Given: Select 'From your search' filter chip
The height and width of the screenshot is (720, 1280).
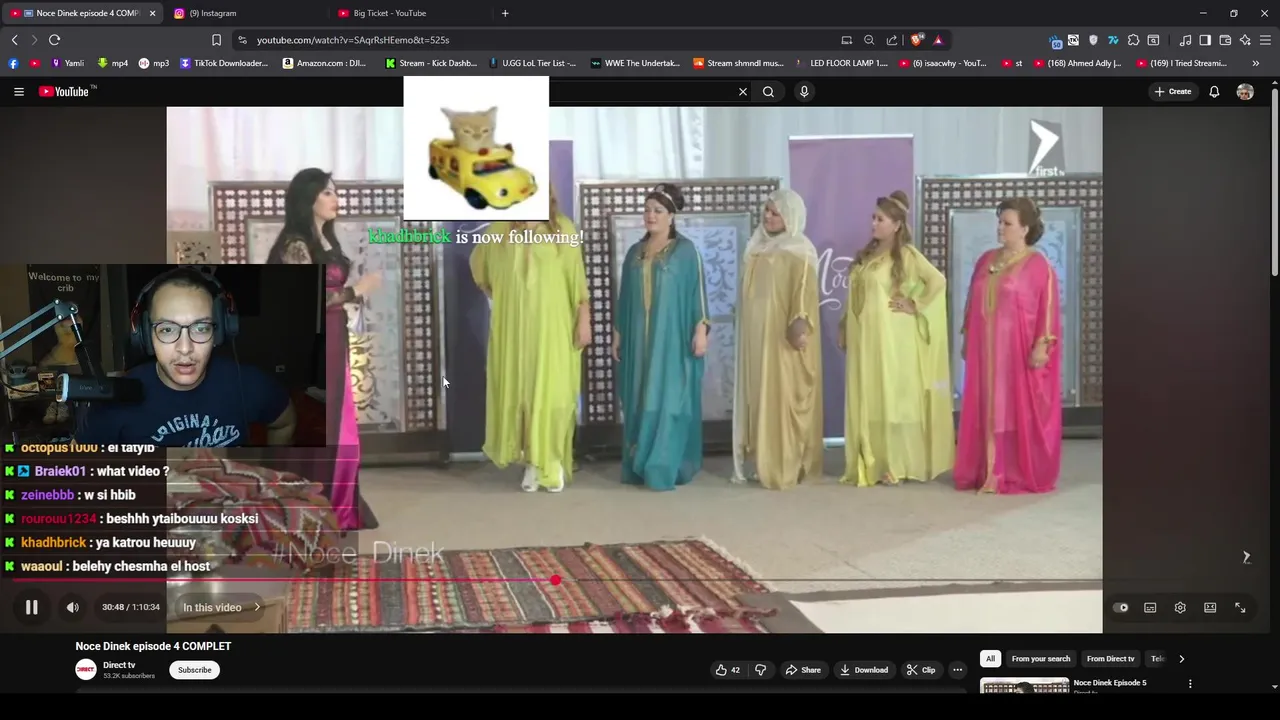Looking at the screenshot, I should tap(1041, 659).
